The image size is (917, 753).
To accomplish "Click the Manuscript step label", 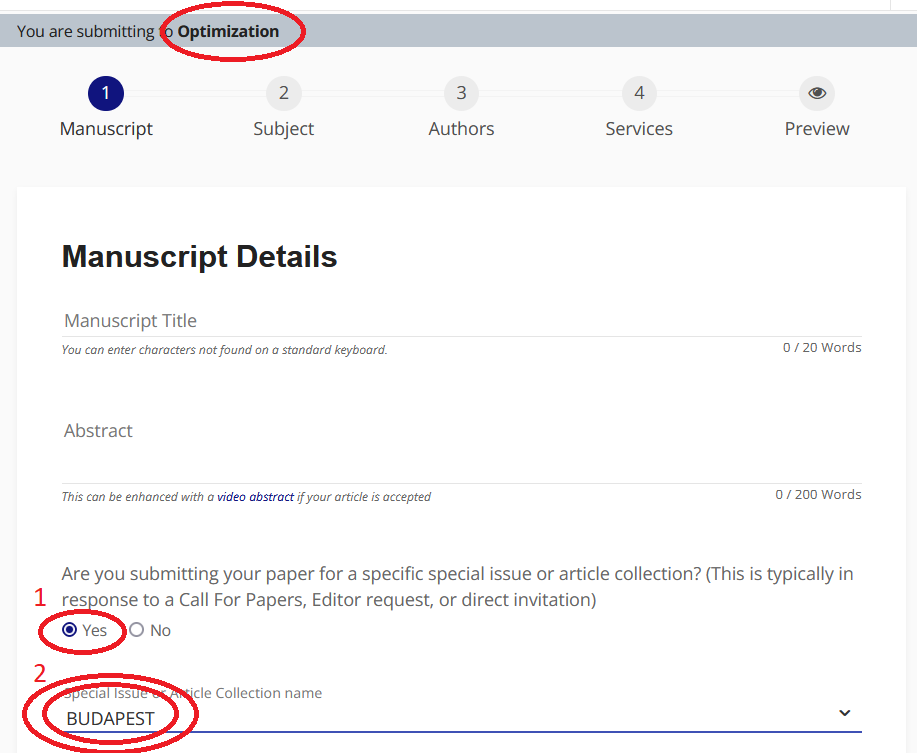I will pos(106,129).
